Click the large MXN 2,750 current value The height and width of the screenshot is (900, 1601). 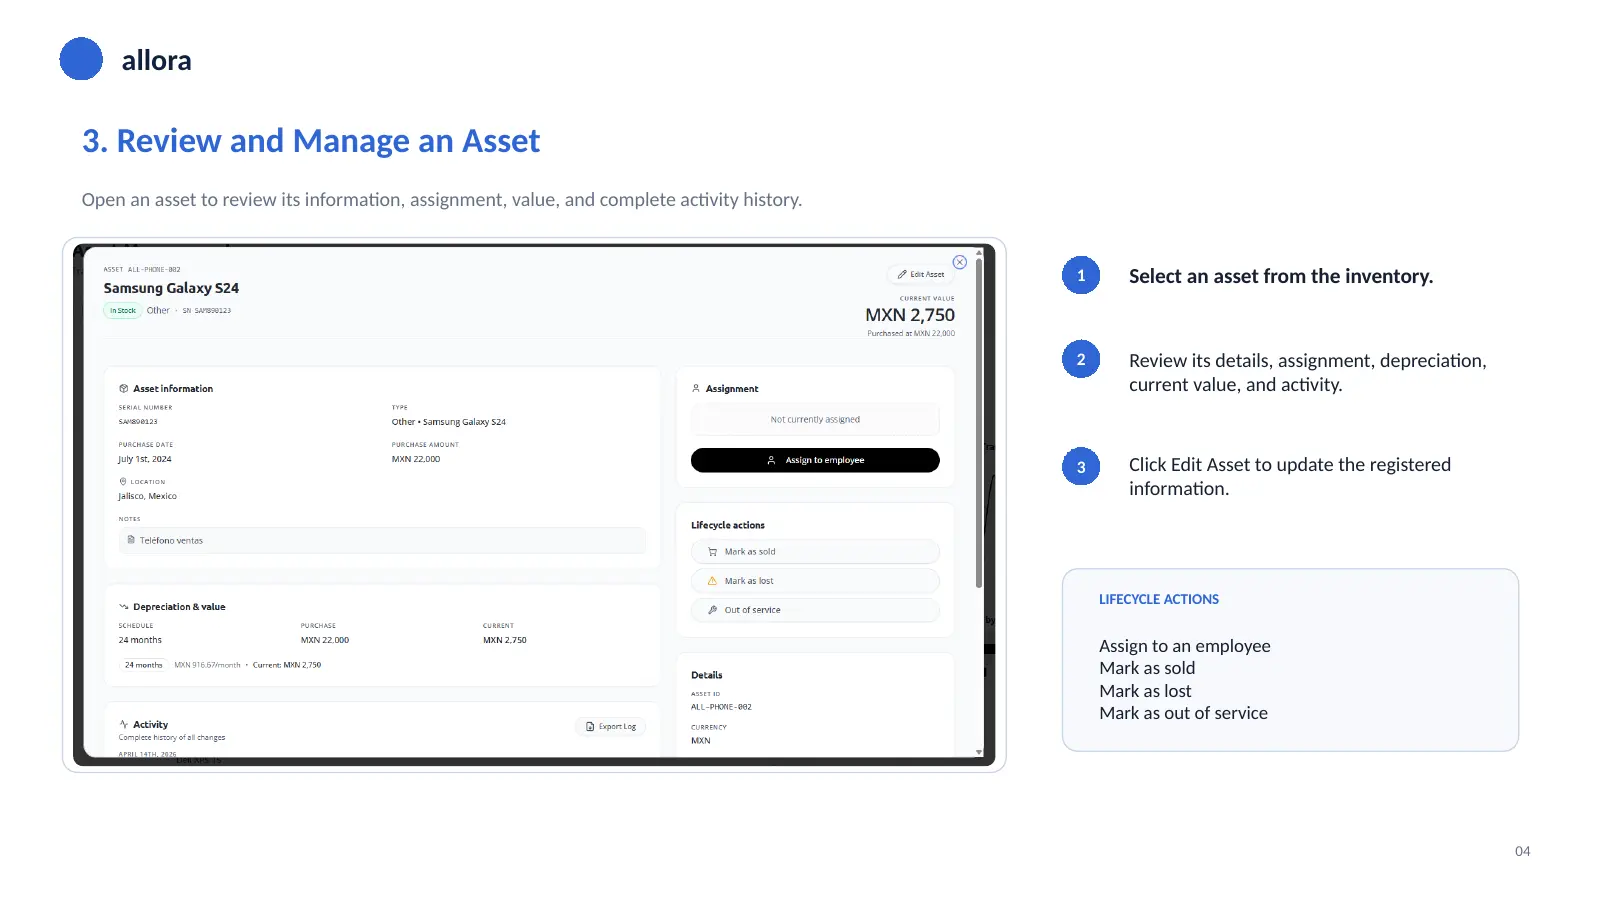(910, 315)
